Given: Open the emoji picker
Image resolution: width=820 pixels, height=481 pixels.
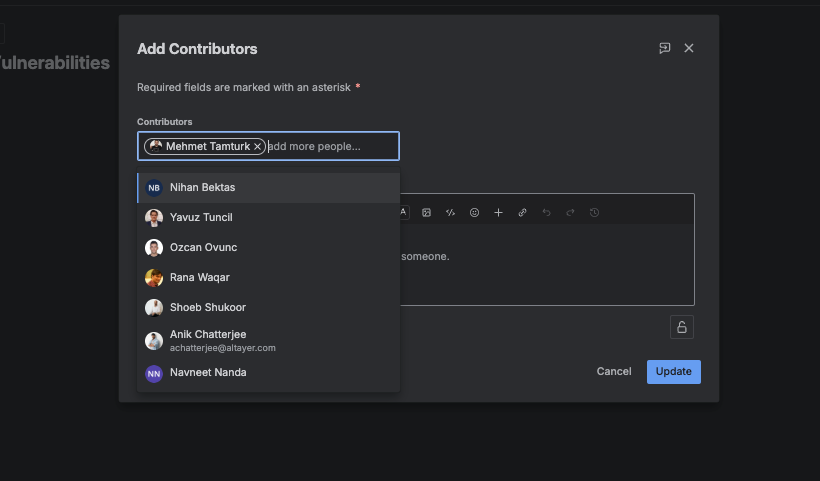Looking at the screenshot, I should click(x=474, y=212).
